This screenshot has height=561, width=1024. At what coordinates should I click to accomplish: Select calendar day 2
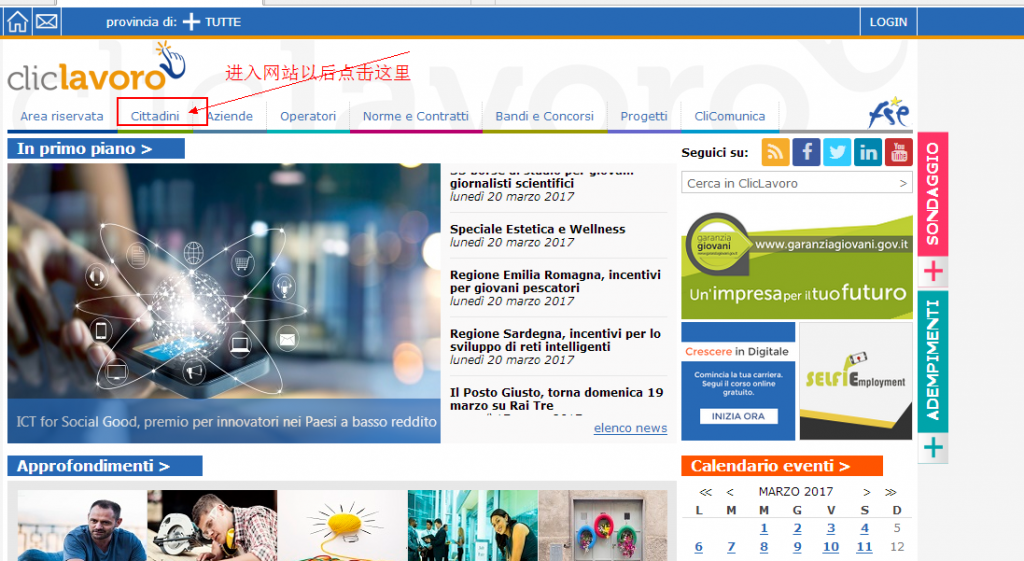tap(797, 528)
